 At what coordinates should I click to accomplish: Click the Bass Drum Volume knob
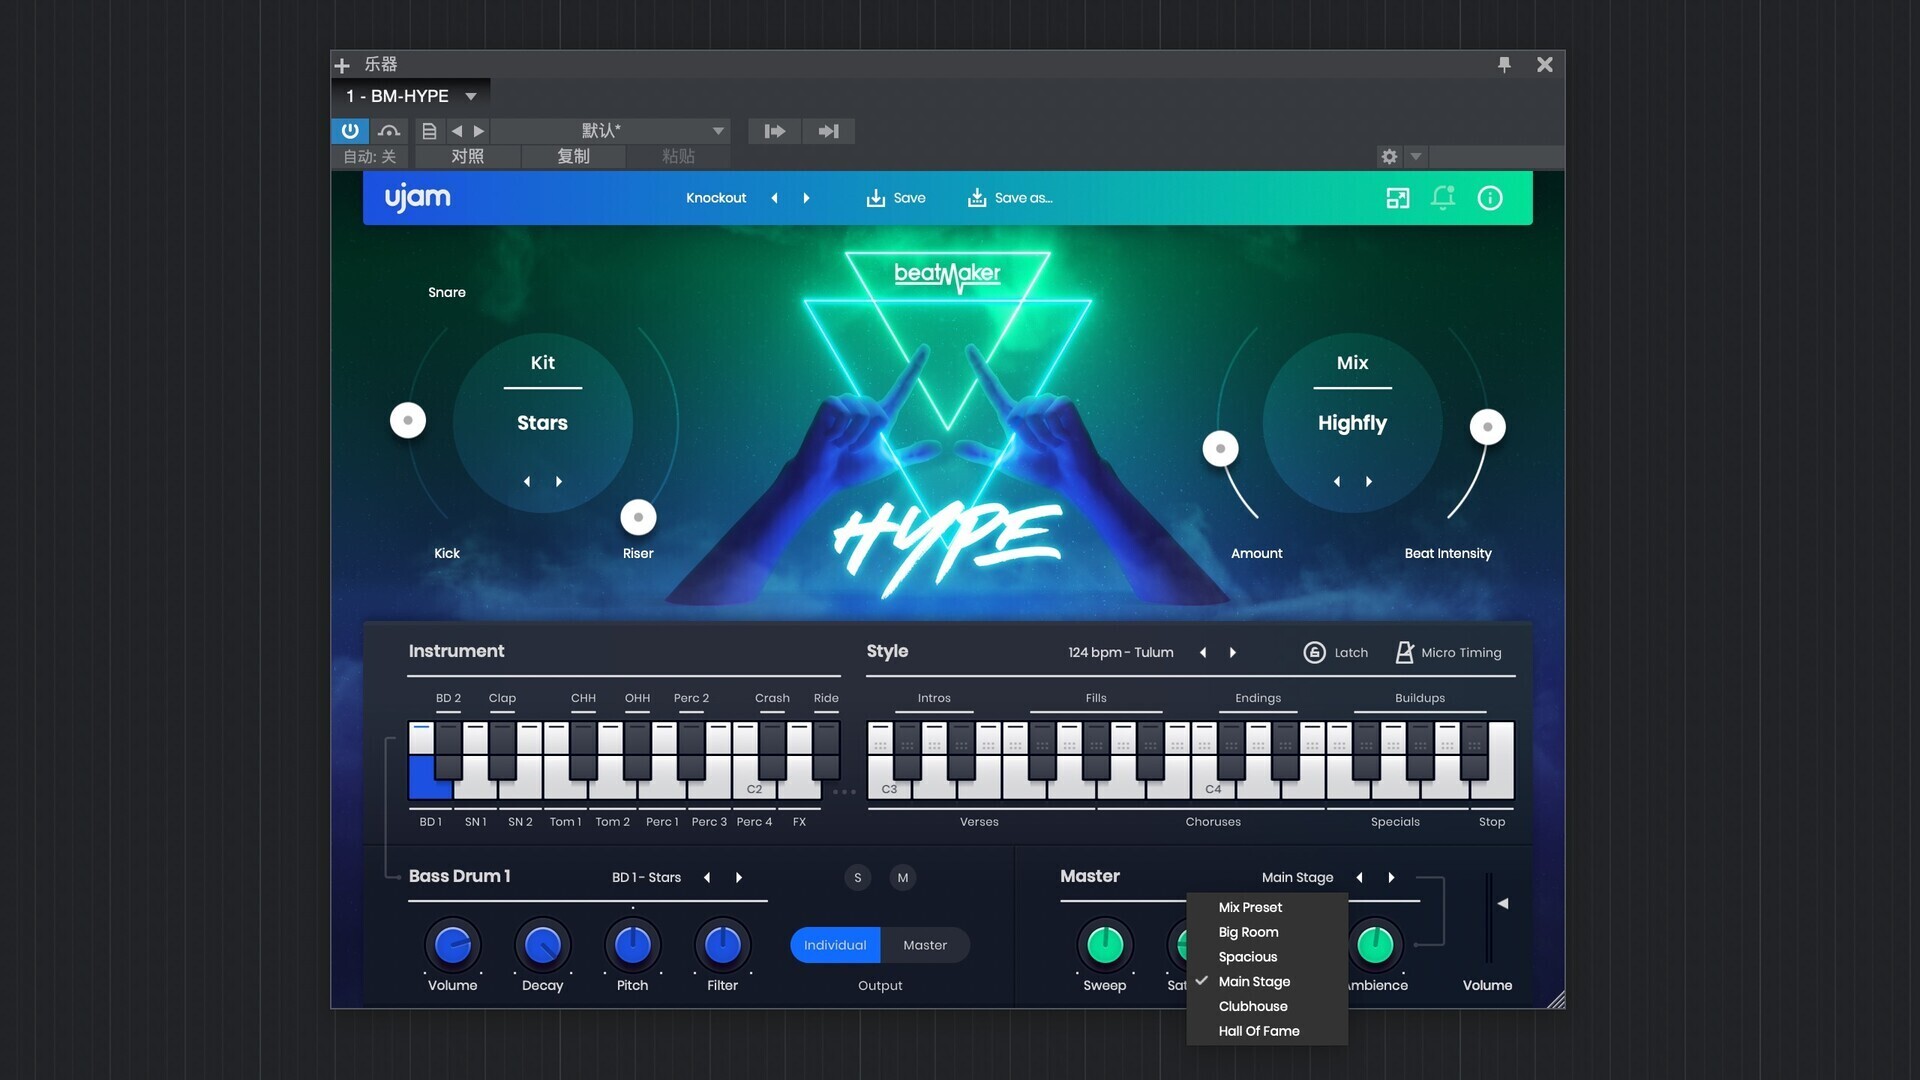click(453, 944)
